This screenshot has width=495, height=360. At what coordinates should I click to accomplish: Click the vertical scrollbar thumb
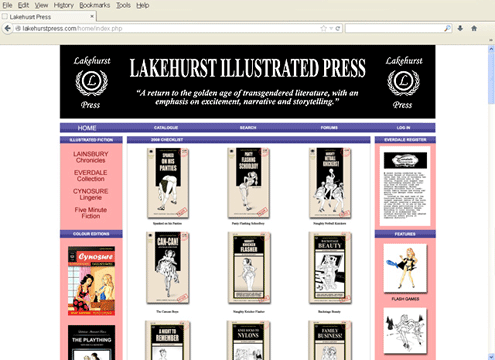click(491, 78)
